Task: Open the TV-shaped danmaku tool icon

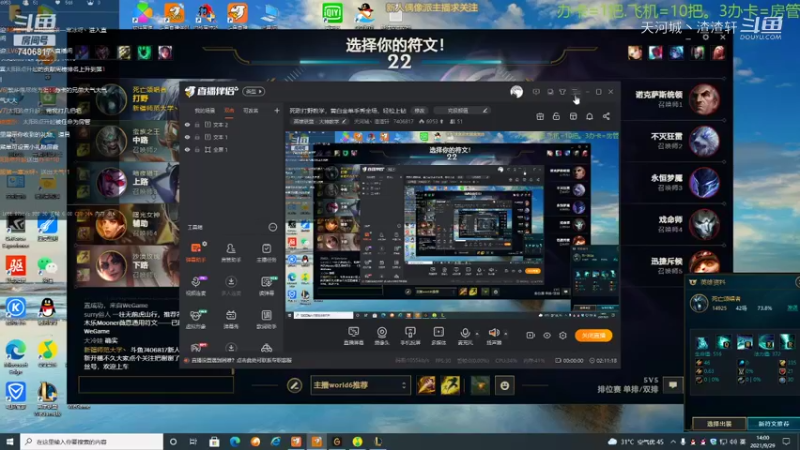Action: tap(231, 318)
